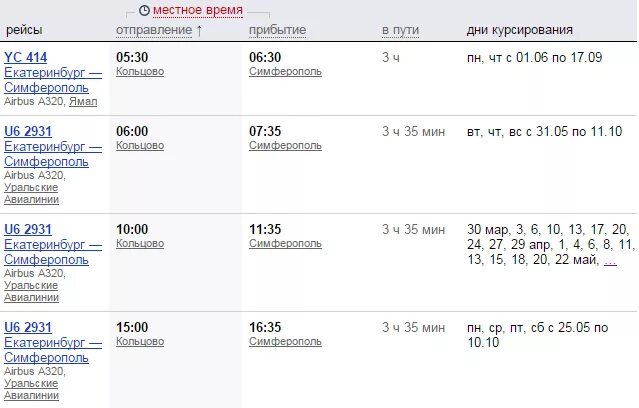The image size is (639, 408).
Task: Click the clock icon beside местное время
Action: coord(144,11)
